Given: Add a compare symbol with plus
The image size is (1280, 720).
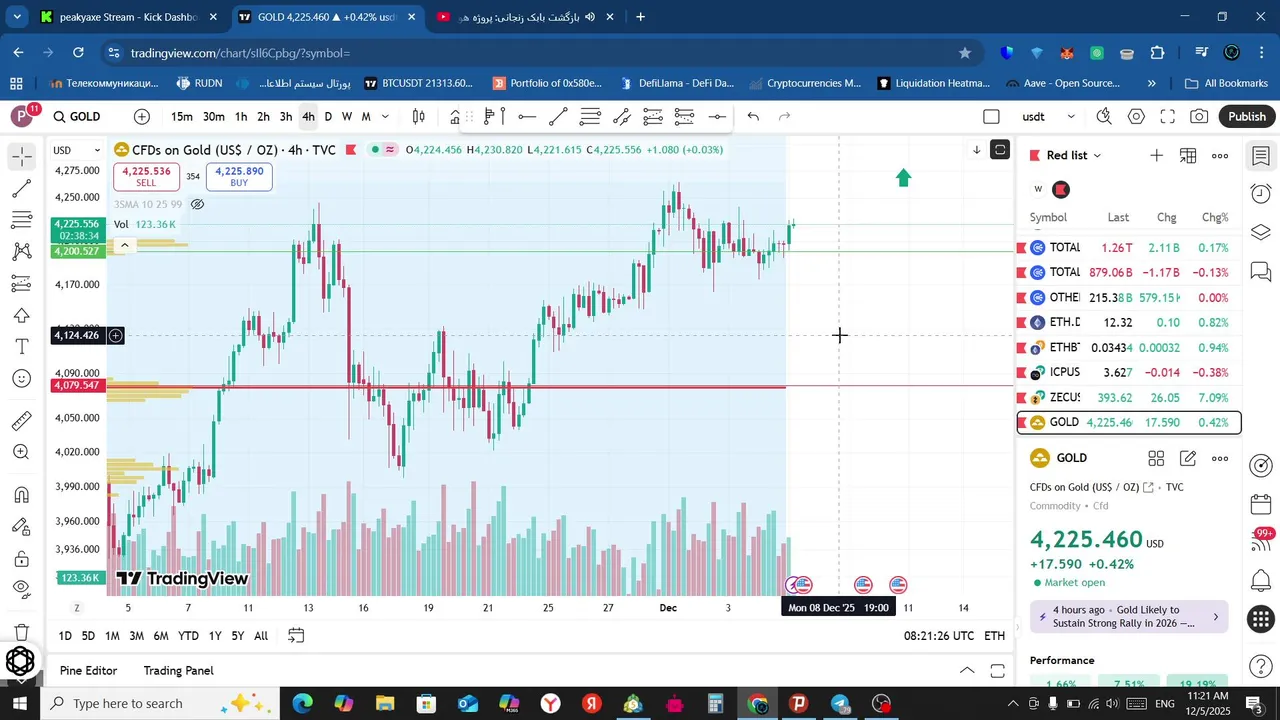Looking at the screenshot, I should point(142,117).
